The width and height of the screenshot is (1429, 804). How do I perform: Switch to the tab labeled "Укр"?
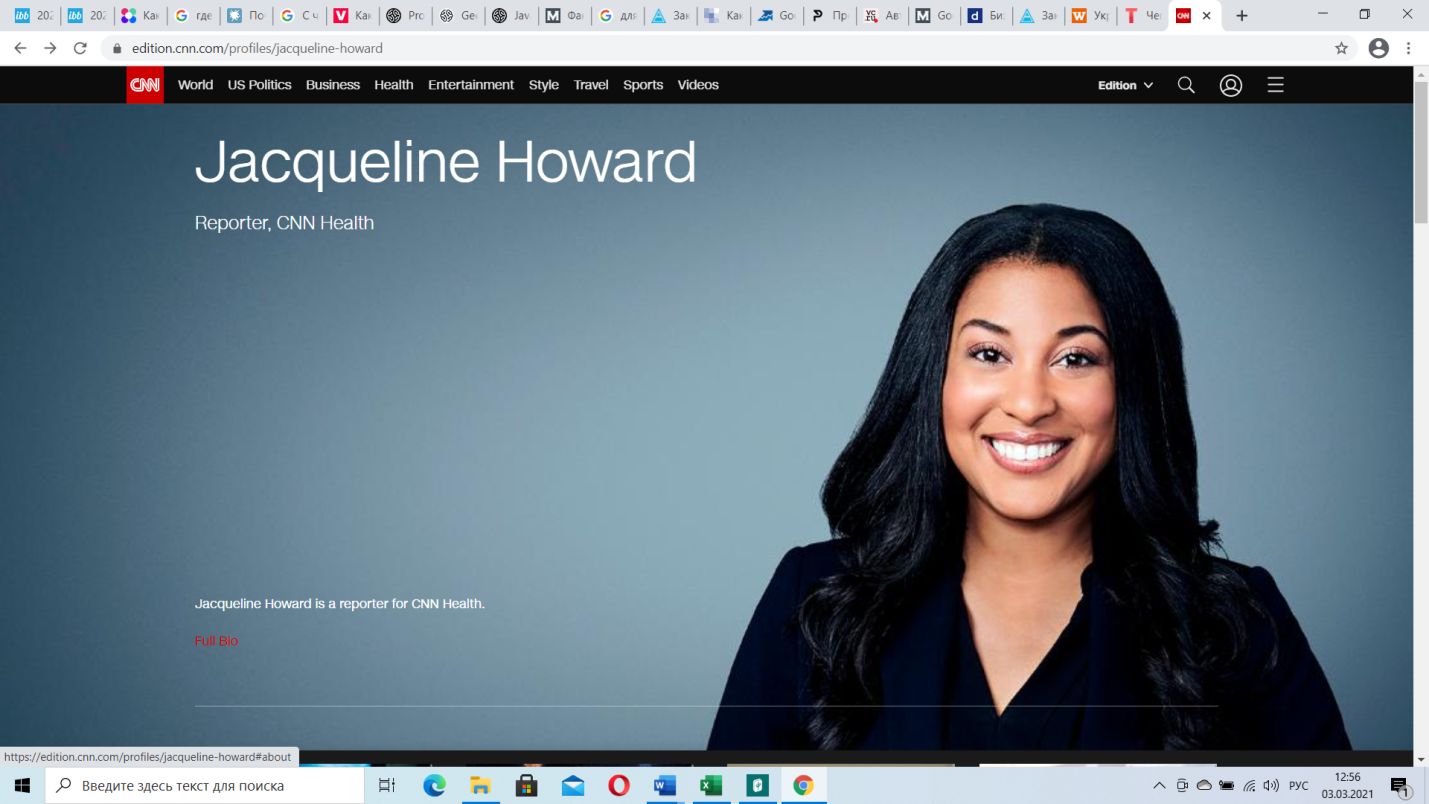[x=1089, y=16]
